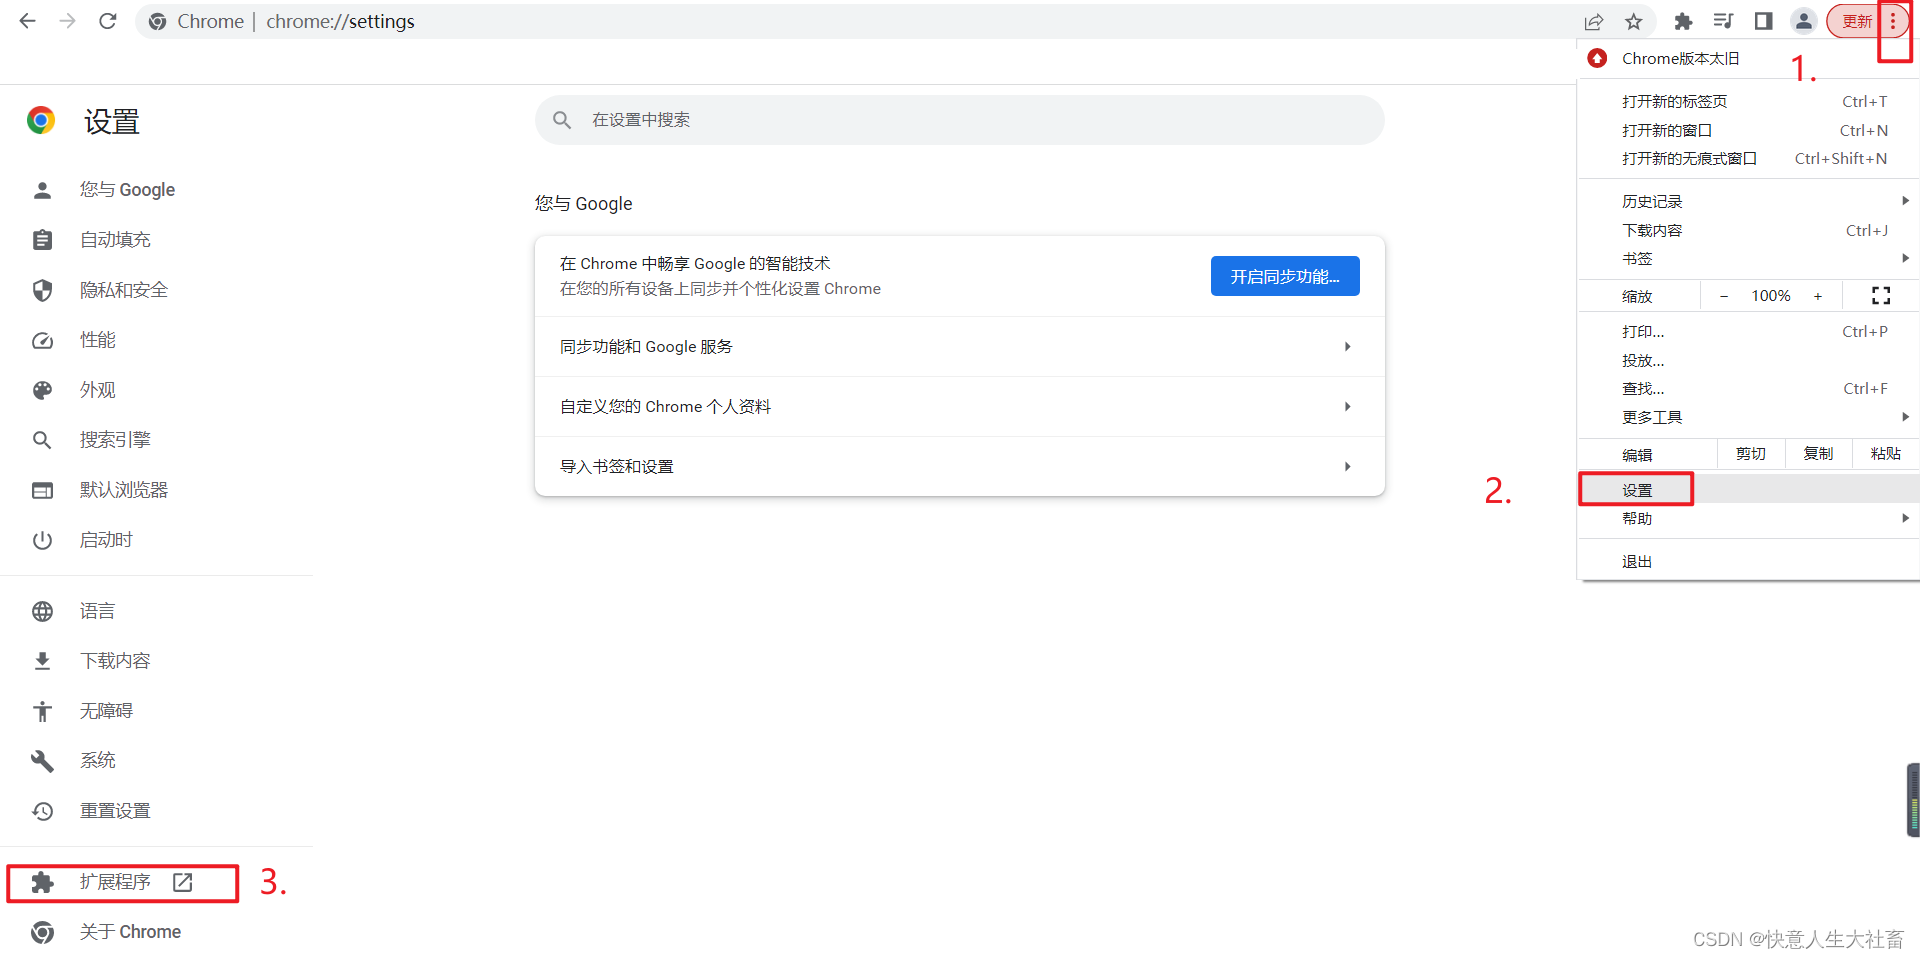Image resolution: width=1920 pixels, height=959 pixels.
Task: Click the three-dot Chrome menu icon
Action: tap(1893, 21)
